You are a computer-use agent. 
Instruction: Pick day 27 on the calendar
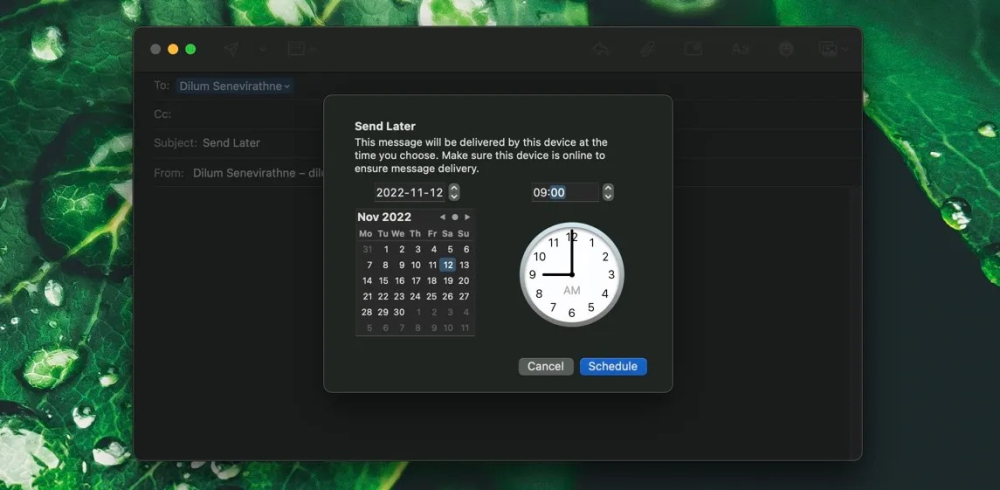coord(464,297)
